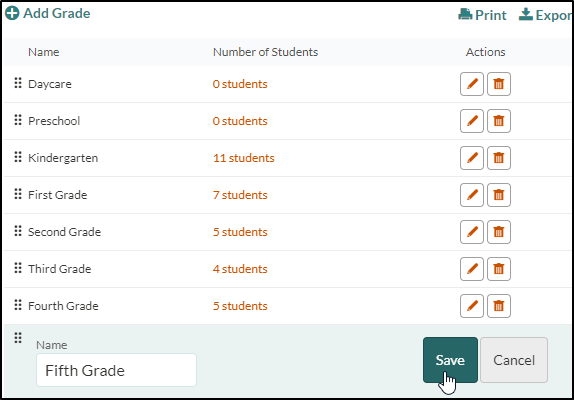The width and height of the screenshot is (574, 400).
Task: Delete the Second Grade entry
Action: pos(499,232)
